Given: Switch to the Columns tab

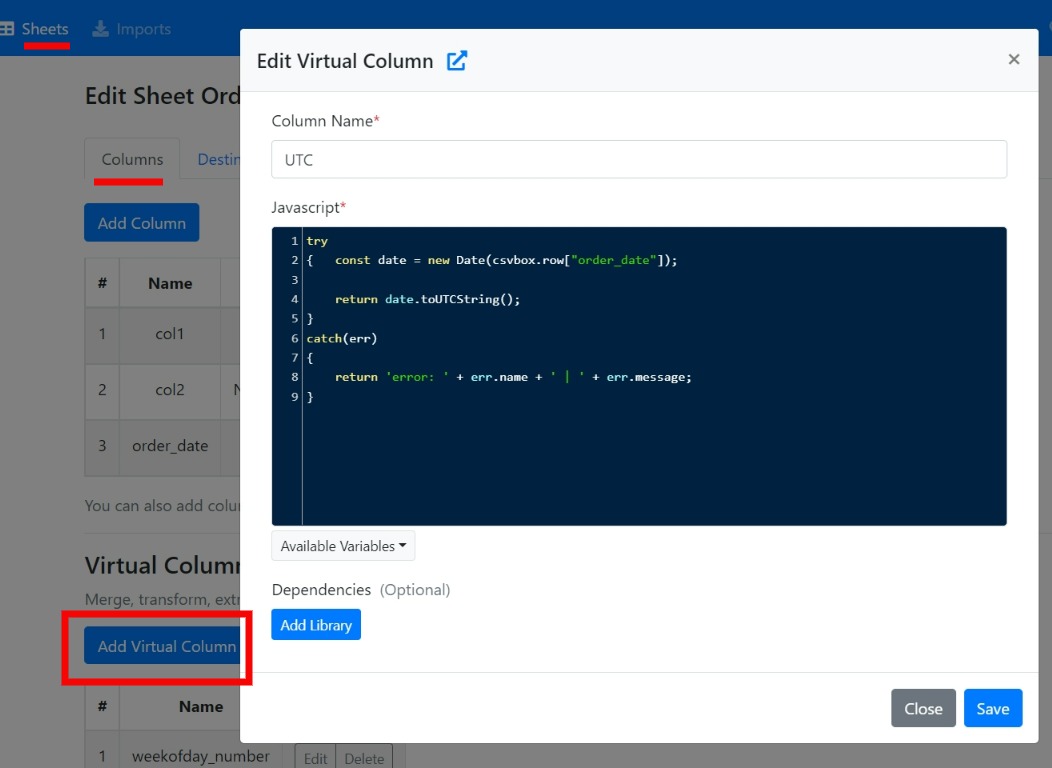Looking at the screenshot, I should 132,159.
